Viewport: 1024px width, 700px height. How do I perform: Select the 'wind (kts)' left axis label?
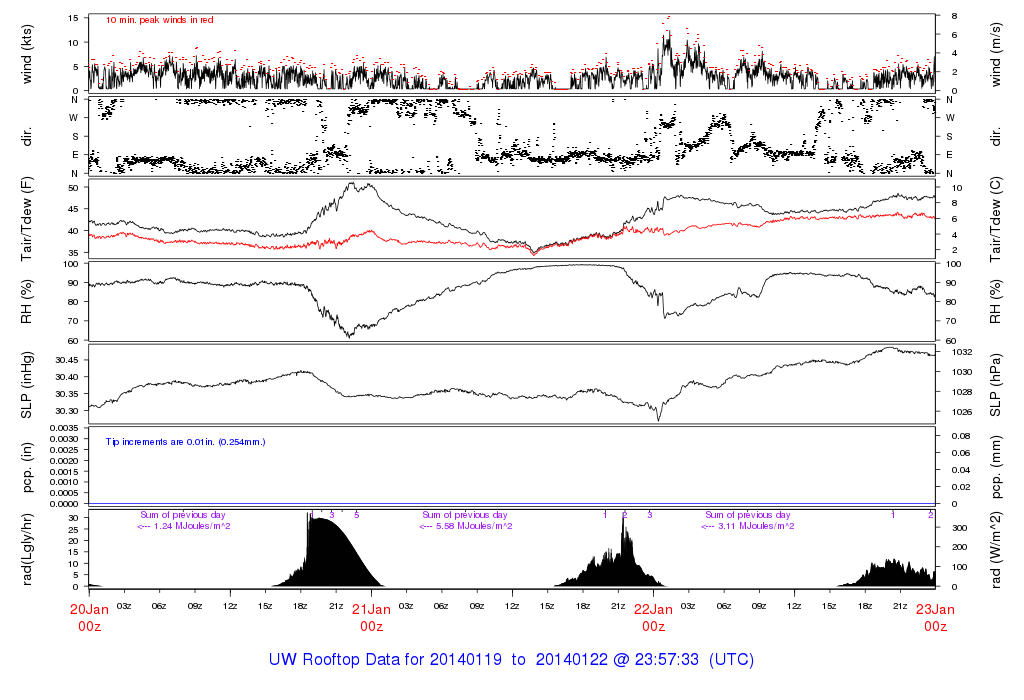(x=27, y=52)
